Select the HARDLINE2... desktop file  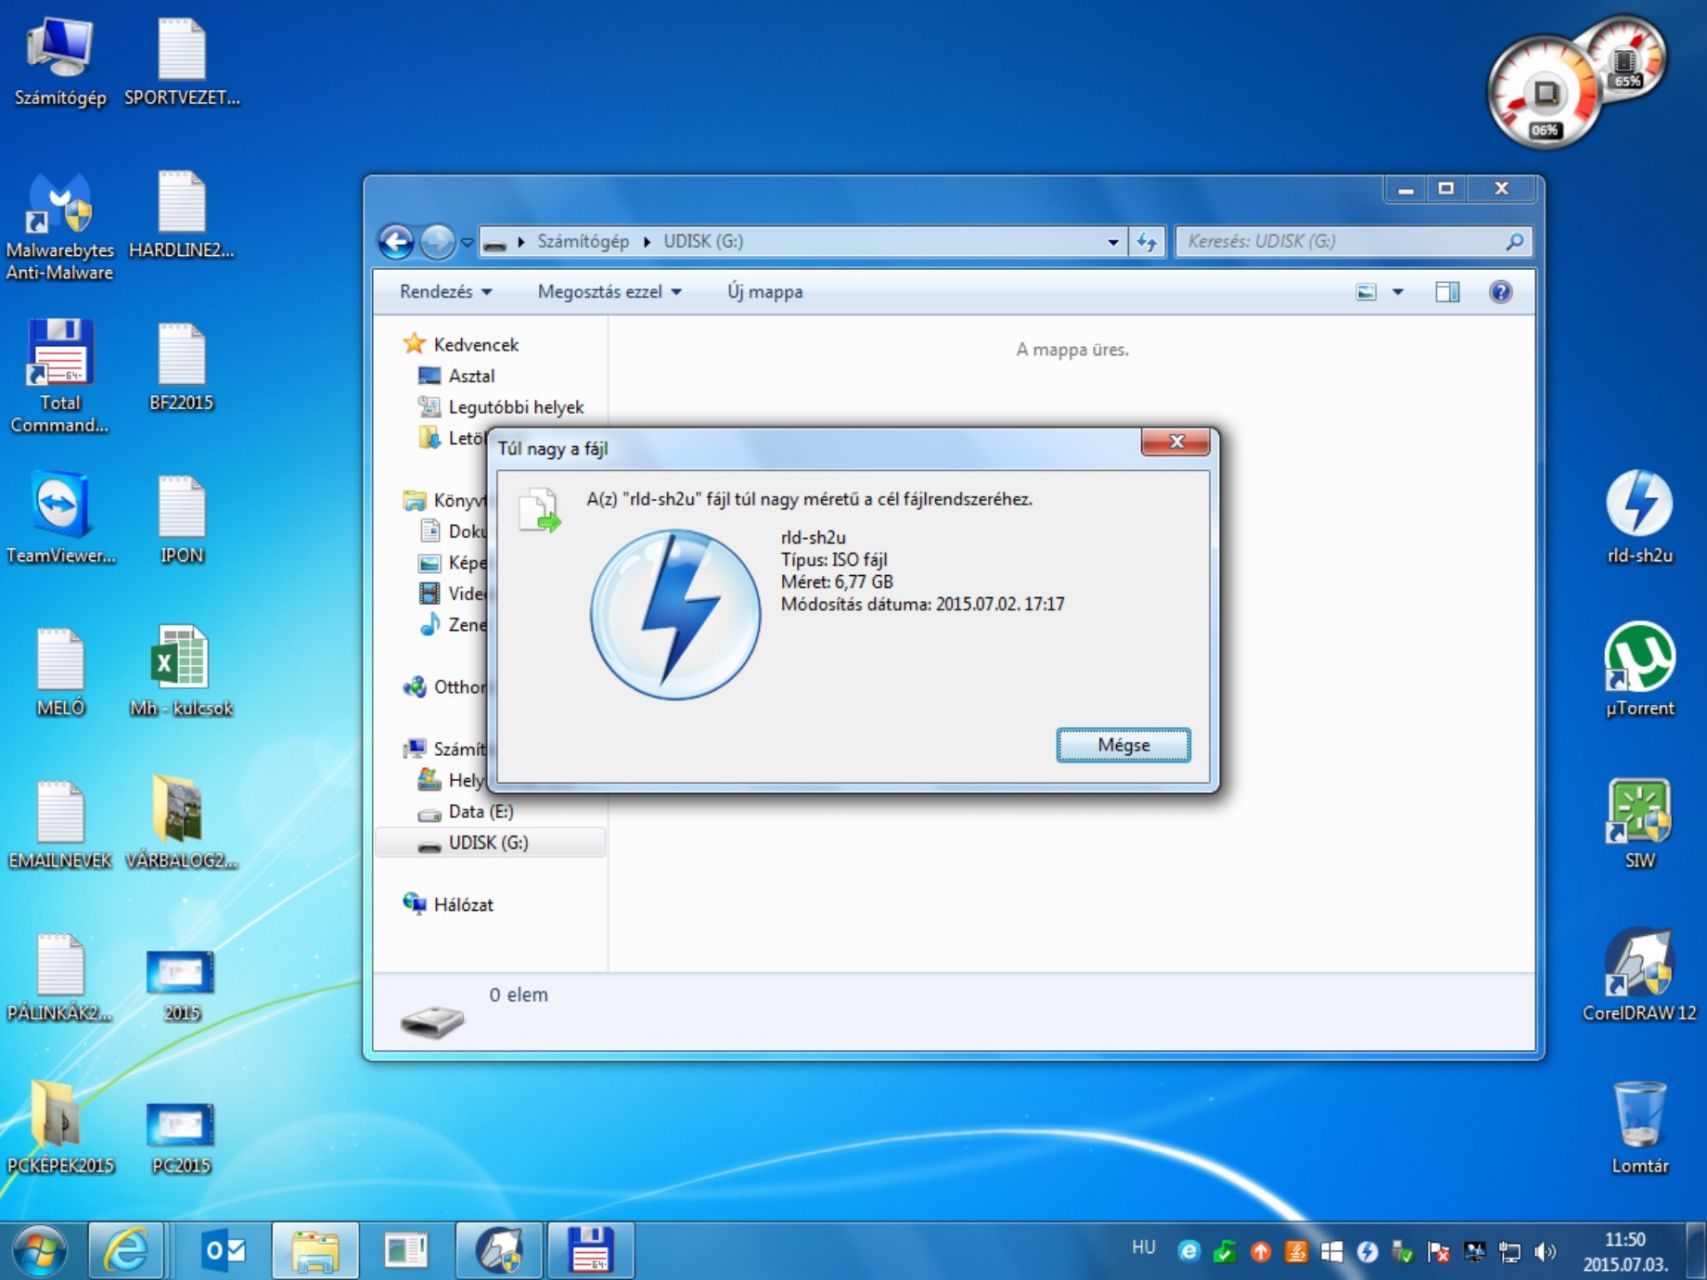pyautogui.click(x=182, y=216)
